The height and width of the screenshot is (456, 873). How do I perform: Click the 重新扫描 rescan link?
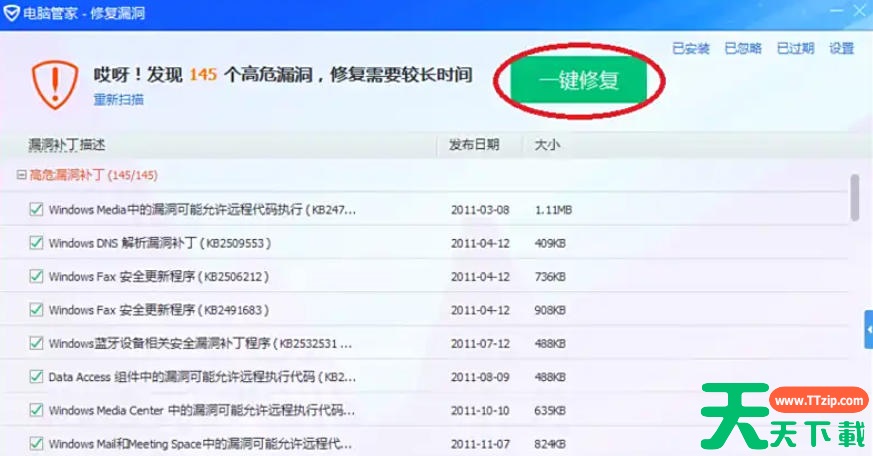[119, 100]
